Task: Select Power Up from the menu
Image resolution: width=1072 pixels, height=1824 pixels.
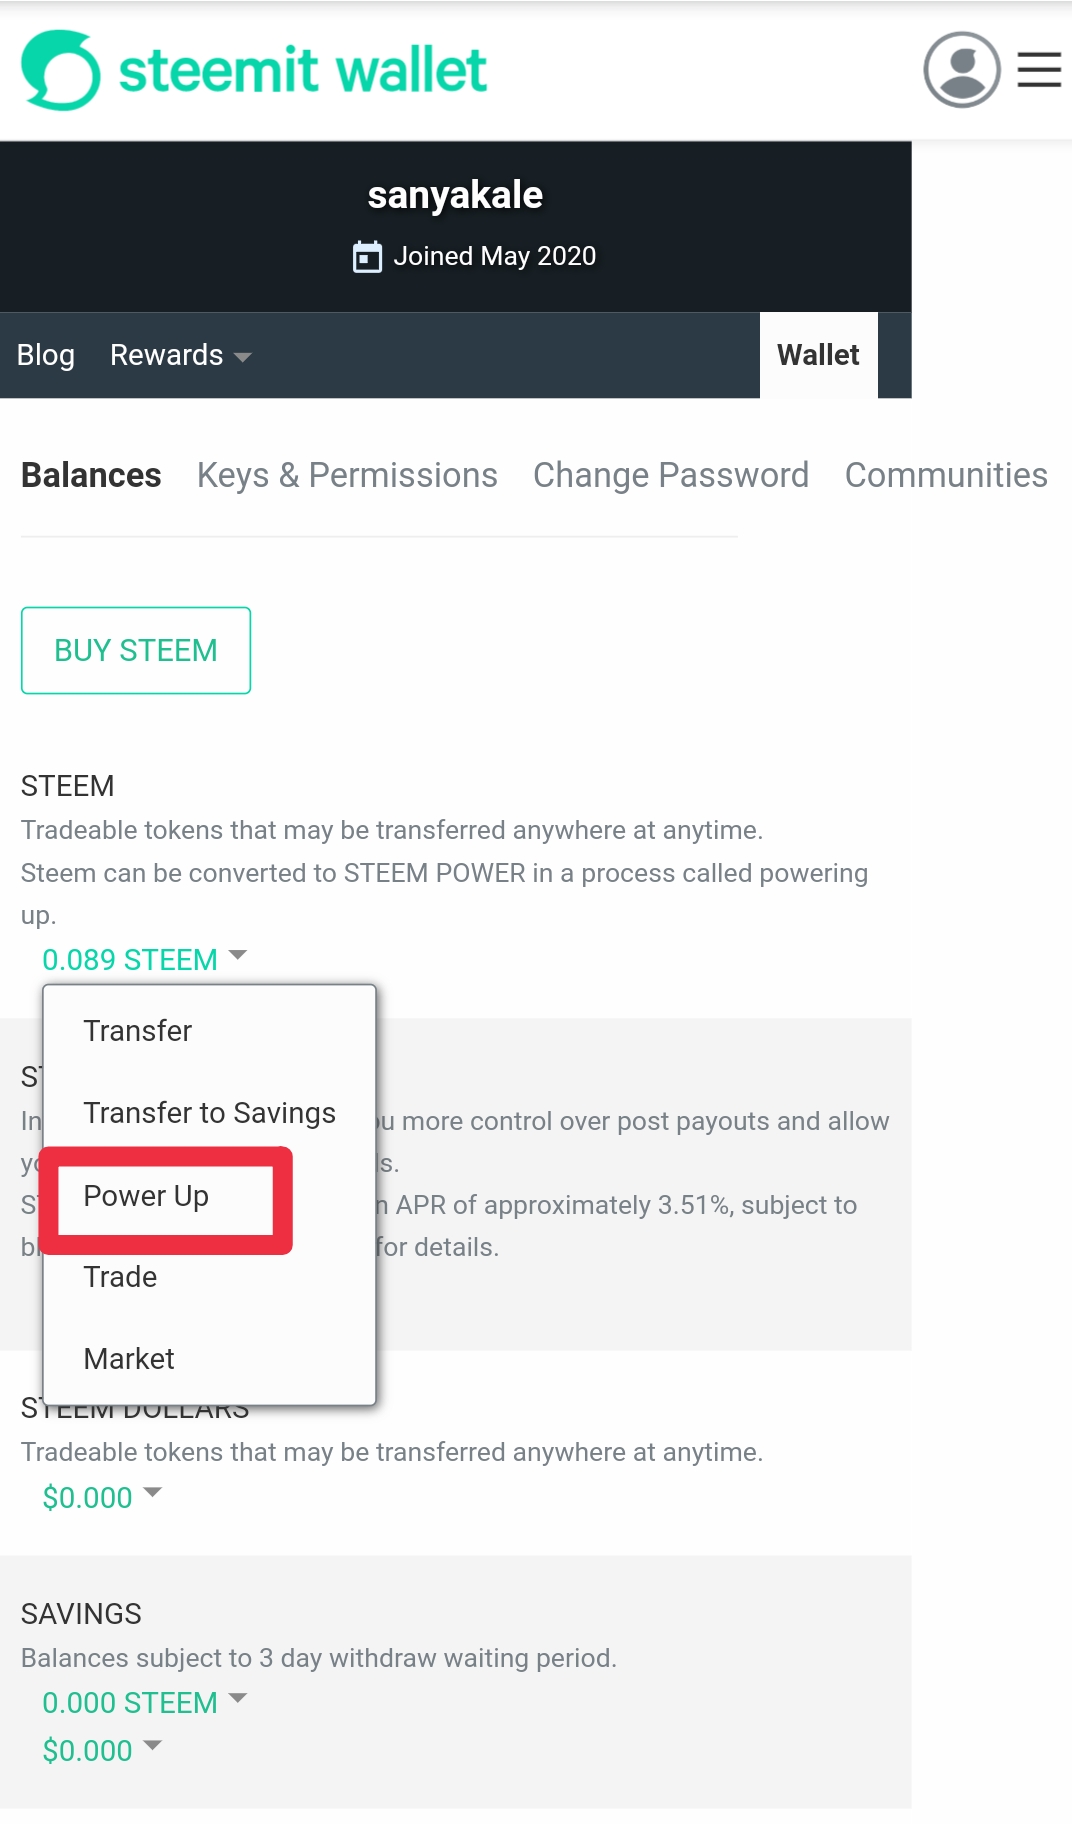Action: click(x=146, y=1196)
